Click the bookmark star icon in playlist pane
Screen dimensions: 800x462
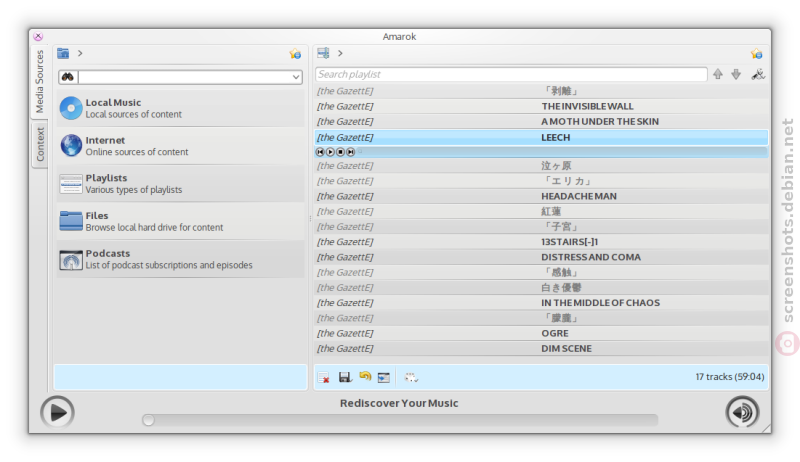757,54
